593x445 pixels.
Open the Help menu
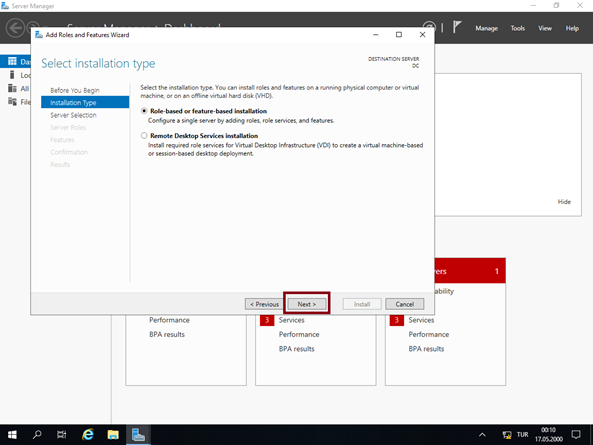tap(572, 28)
